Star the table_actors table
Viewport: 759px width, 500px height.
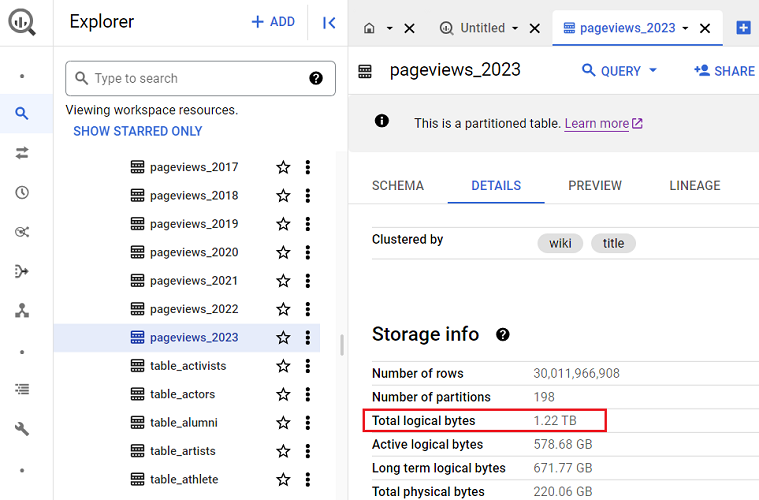tap(283, 394)
